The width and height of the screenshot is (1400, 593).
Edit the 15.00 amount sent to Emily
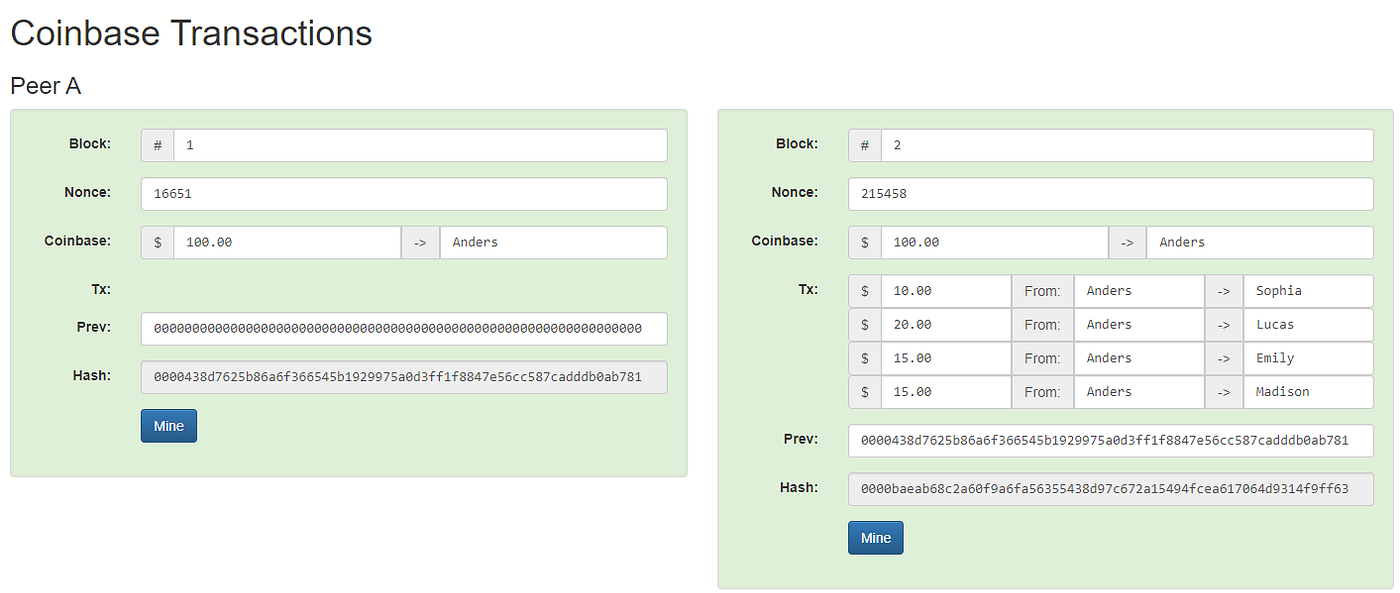click(946, 358)
